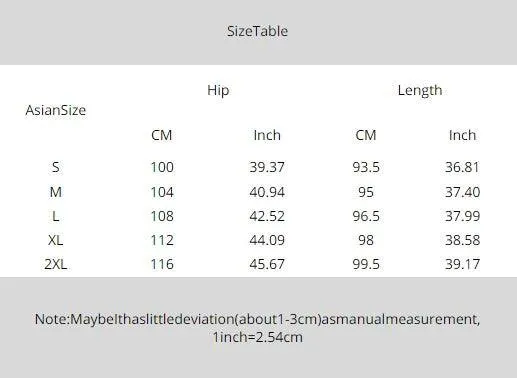Click the CM label under Length
This screenshot has height=378, width=517.
point(366,135)
